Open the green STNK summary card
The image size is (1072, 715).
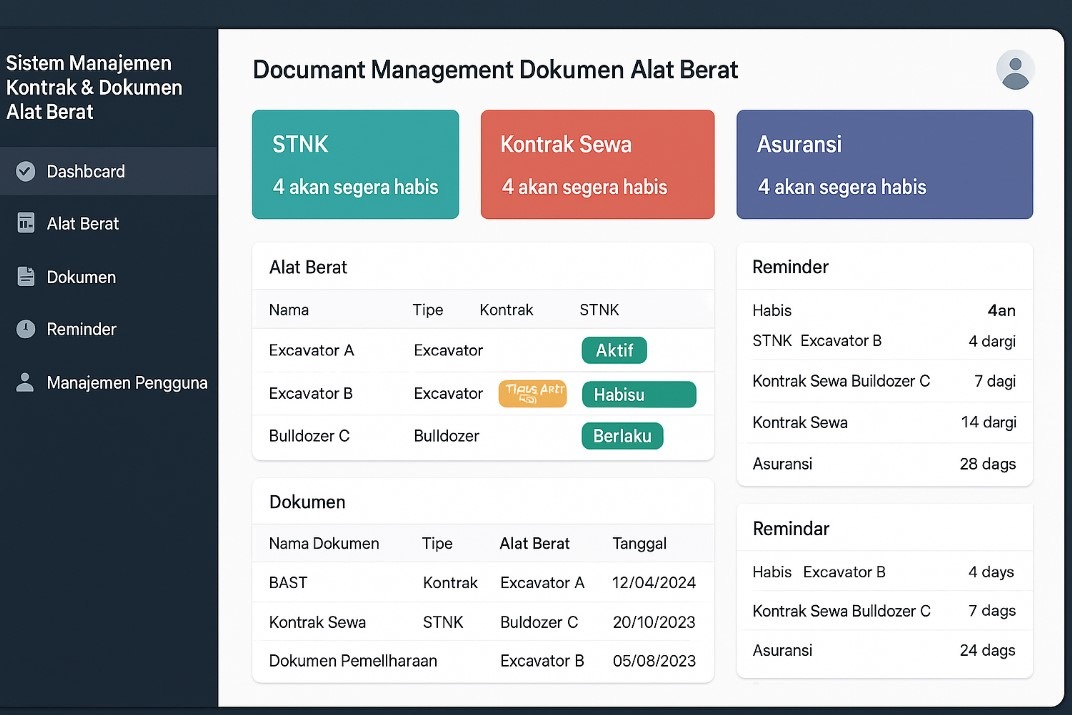(355, 164)
